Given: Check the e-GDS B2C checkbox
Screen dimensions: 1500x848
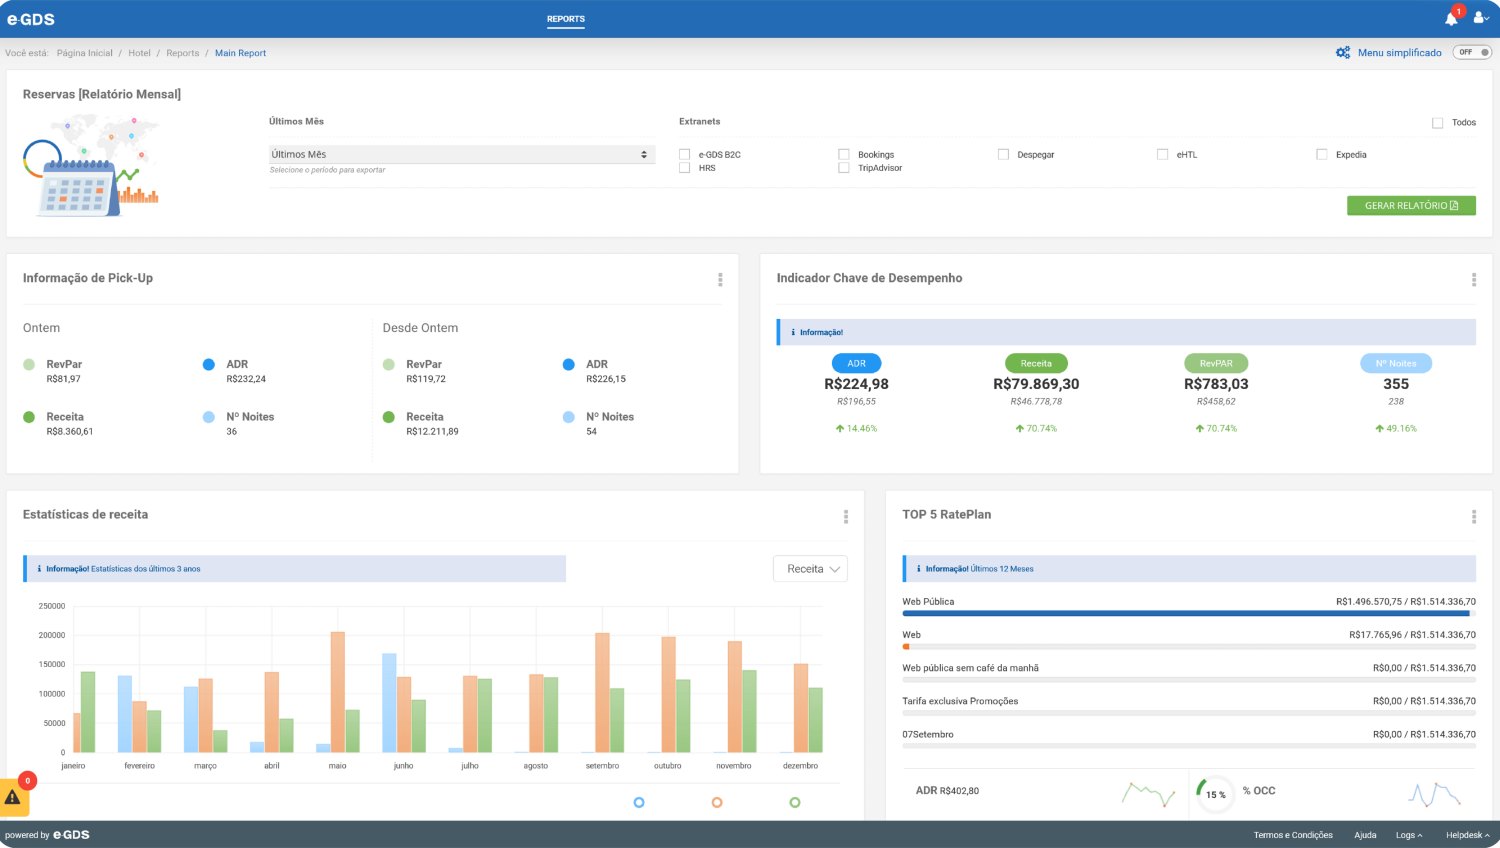Looking at the screenshot, I should pos(685,155).
